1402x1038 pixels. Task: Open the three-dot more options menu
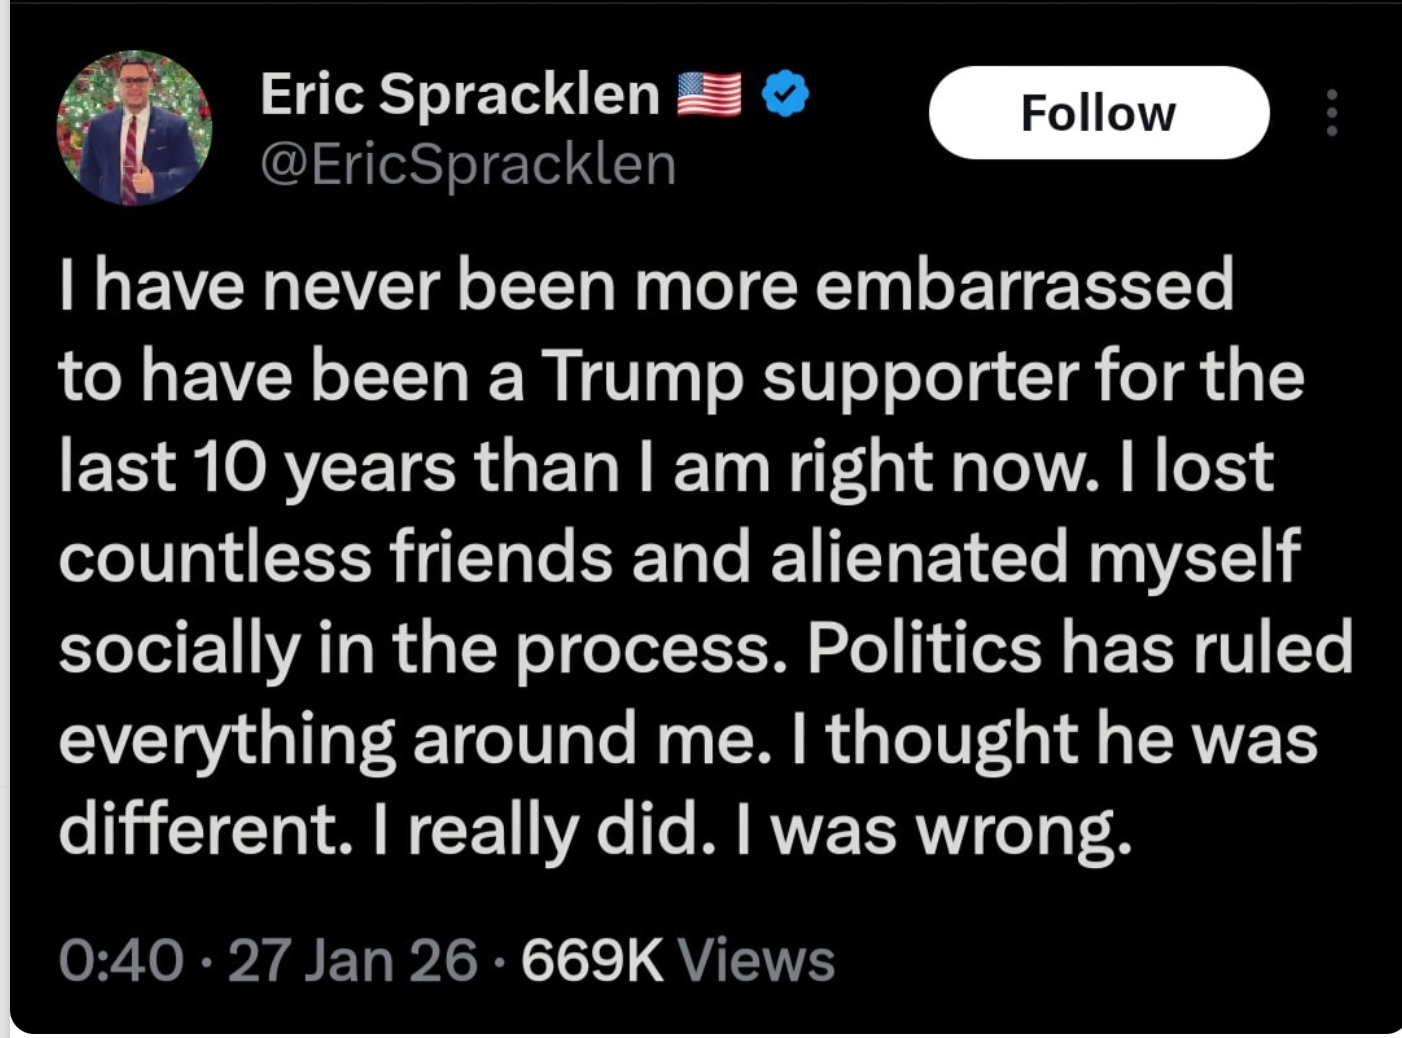coord(1331,113)
